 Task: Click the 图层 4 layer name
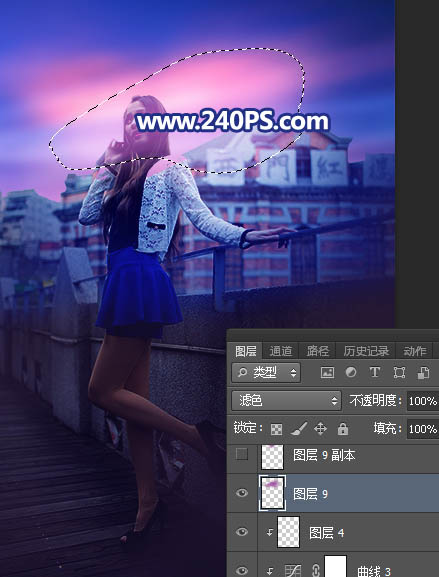pyautogui.click(x=326, y=532)
